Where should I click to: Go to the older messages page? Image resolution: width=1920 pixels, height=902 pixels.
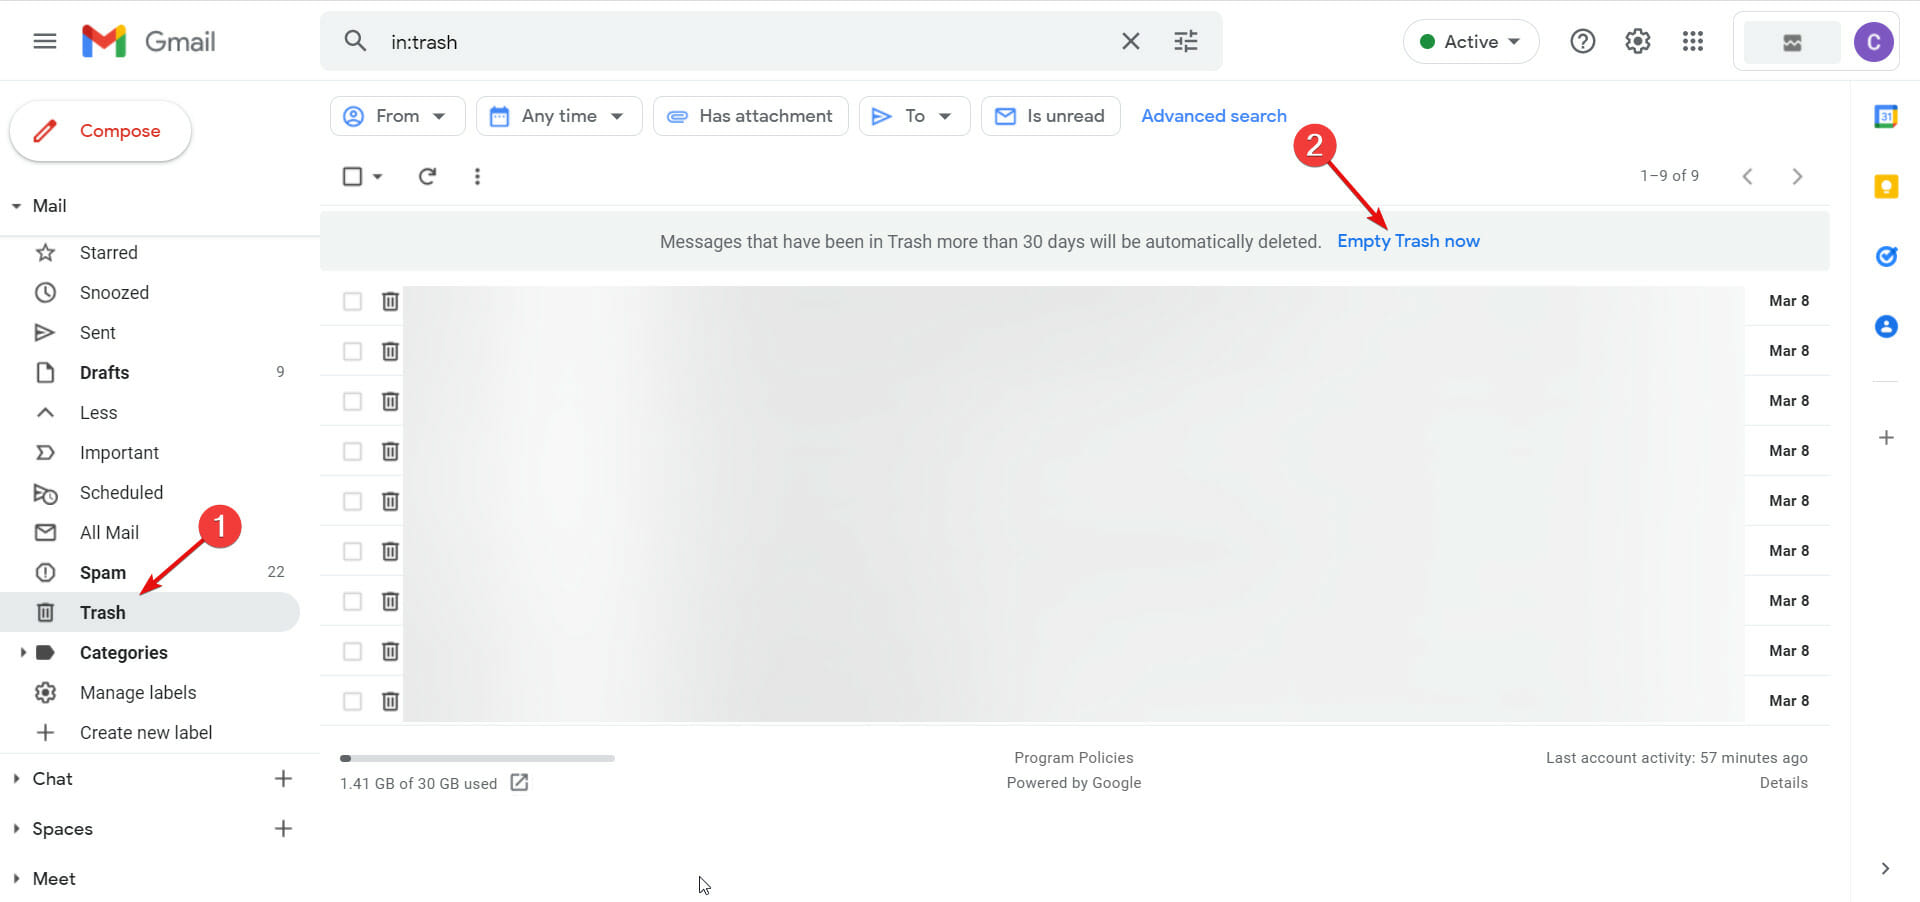1797,176
